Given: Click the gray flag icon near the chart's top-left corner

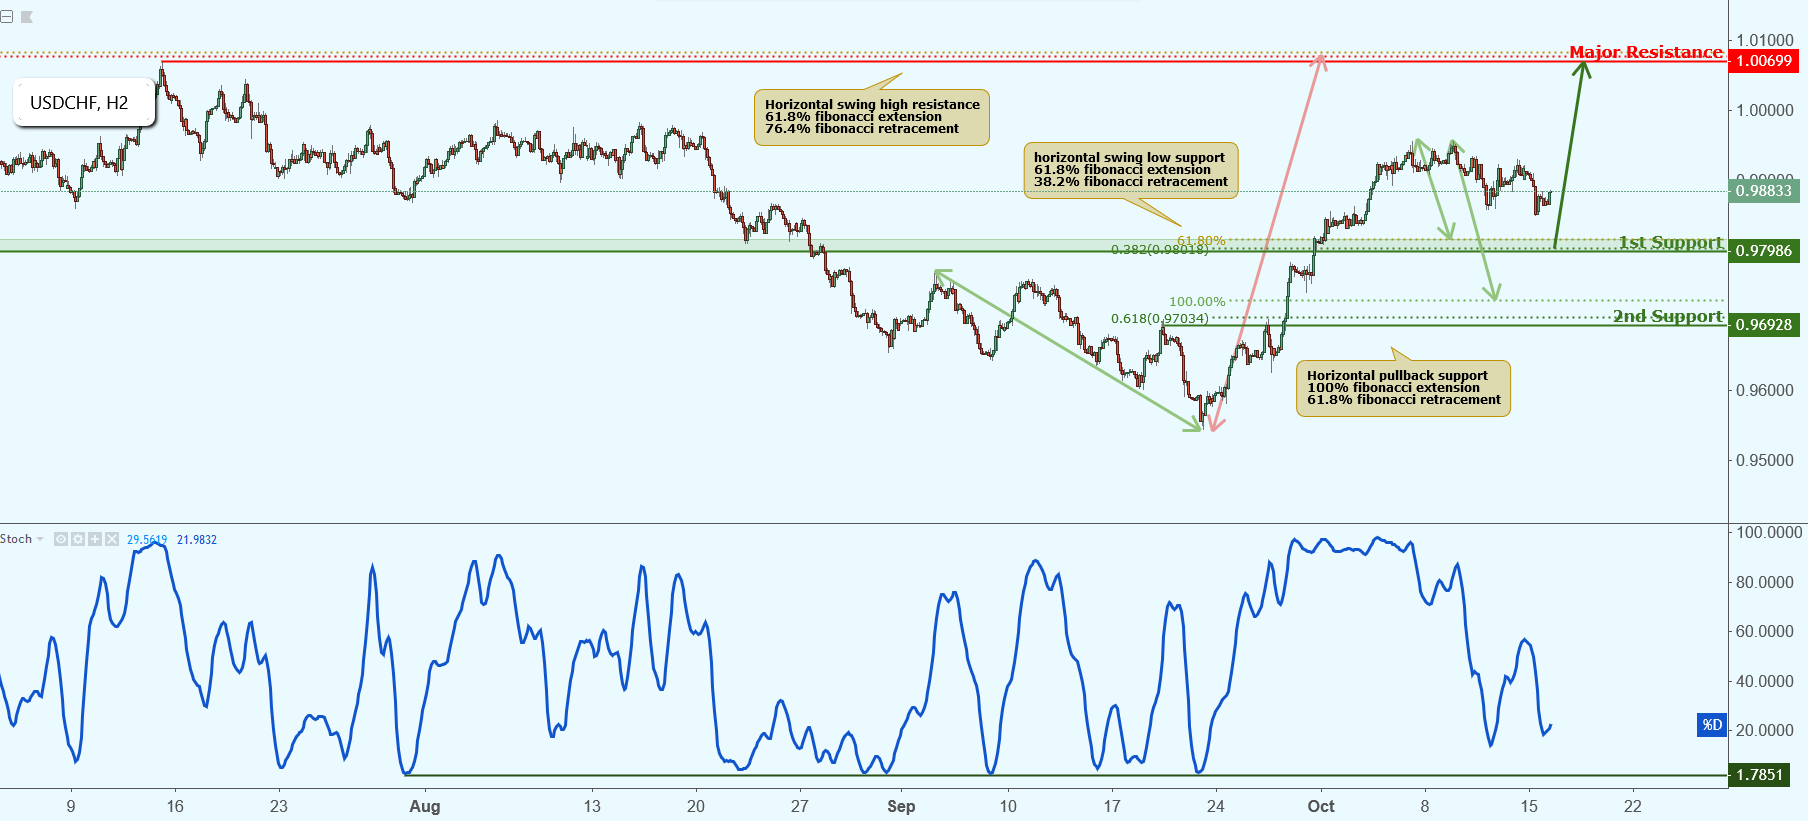Looking at the screenshot, I should 27,16.
